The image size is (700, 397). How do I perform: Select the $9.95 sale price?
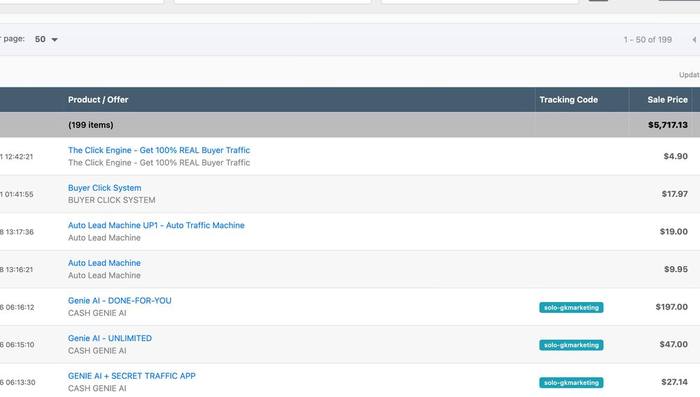pyautogui.click(x=676, y=269)
